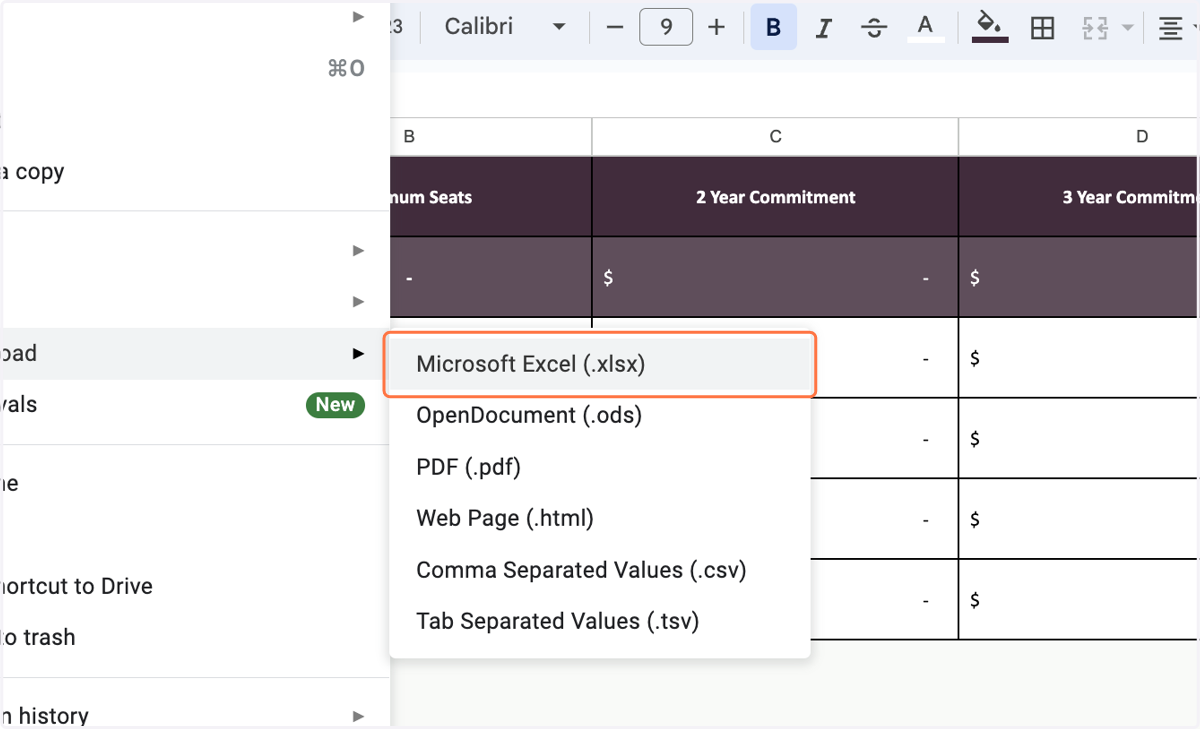This screenshot has height=729, width=1200.
Task: Open horizontal align options
Action: pos(1170,28)
